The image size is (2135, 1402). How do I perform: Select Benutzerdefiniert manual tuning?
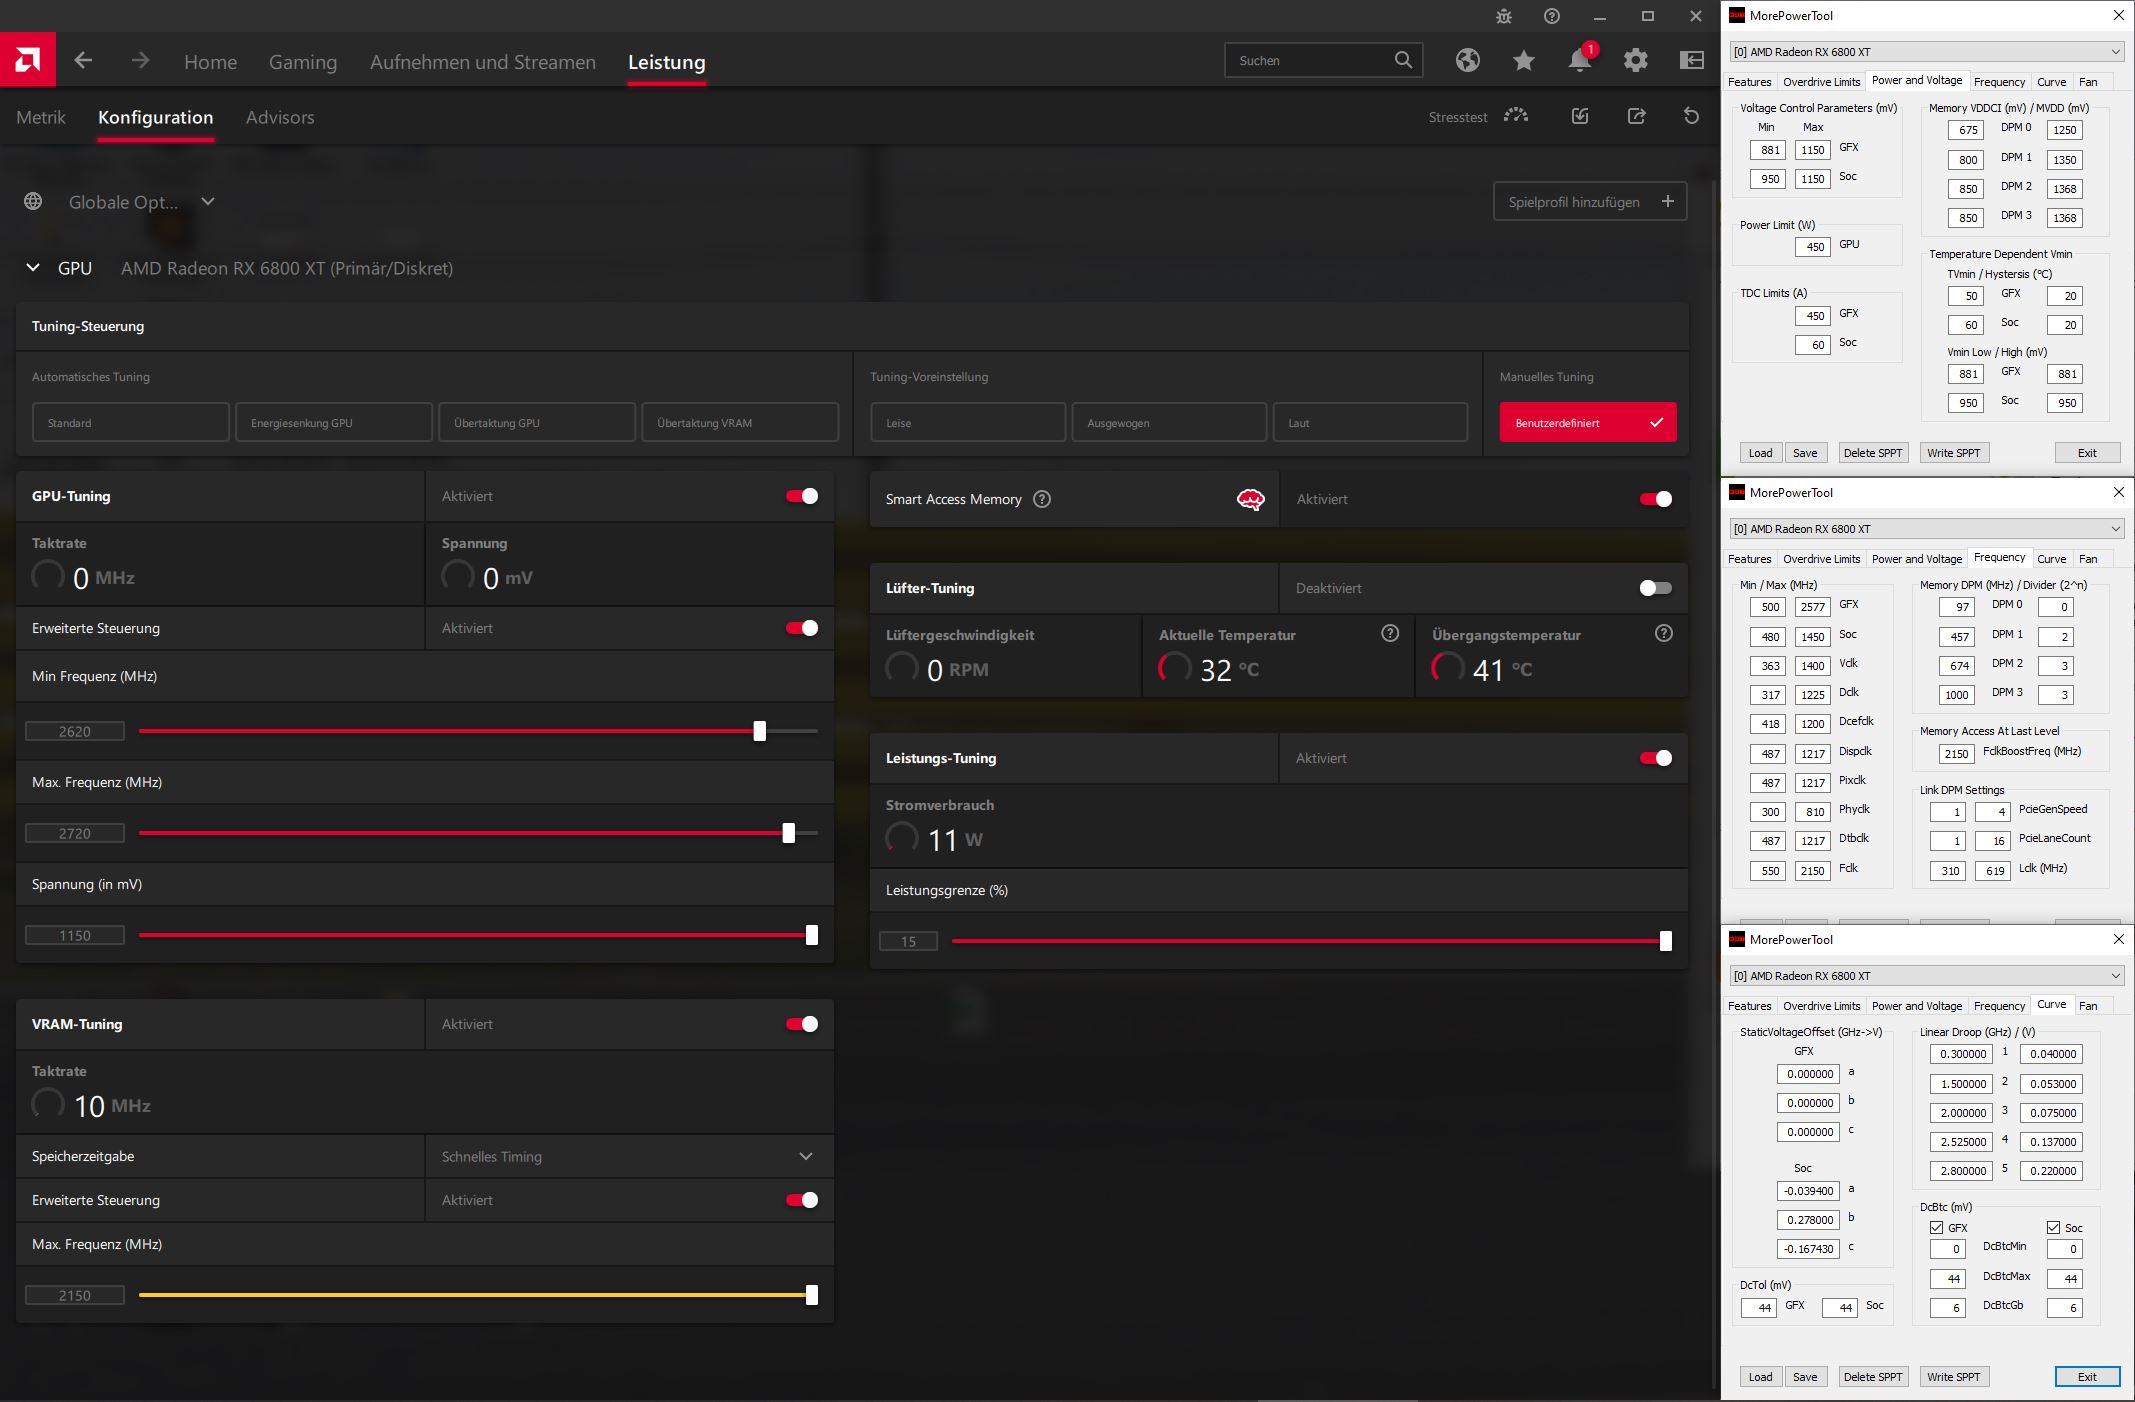(1588, 423)
